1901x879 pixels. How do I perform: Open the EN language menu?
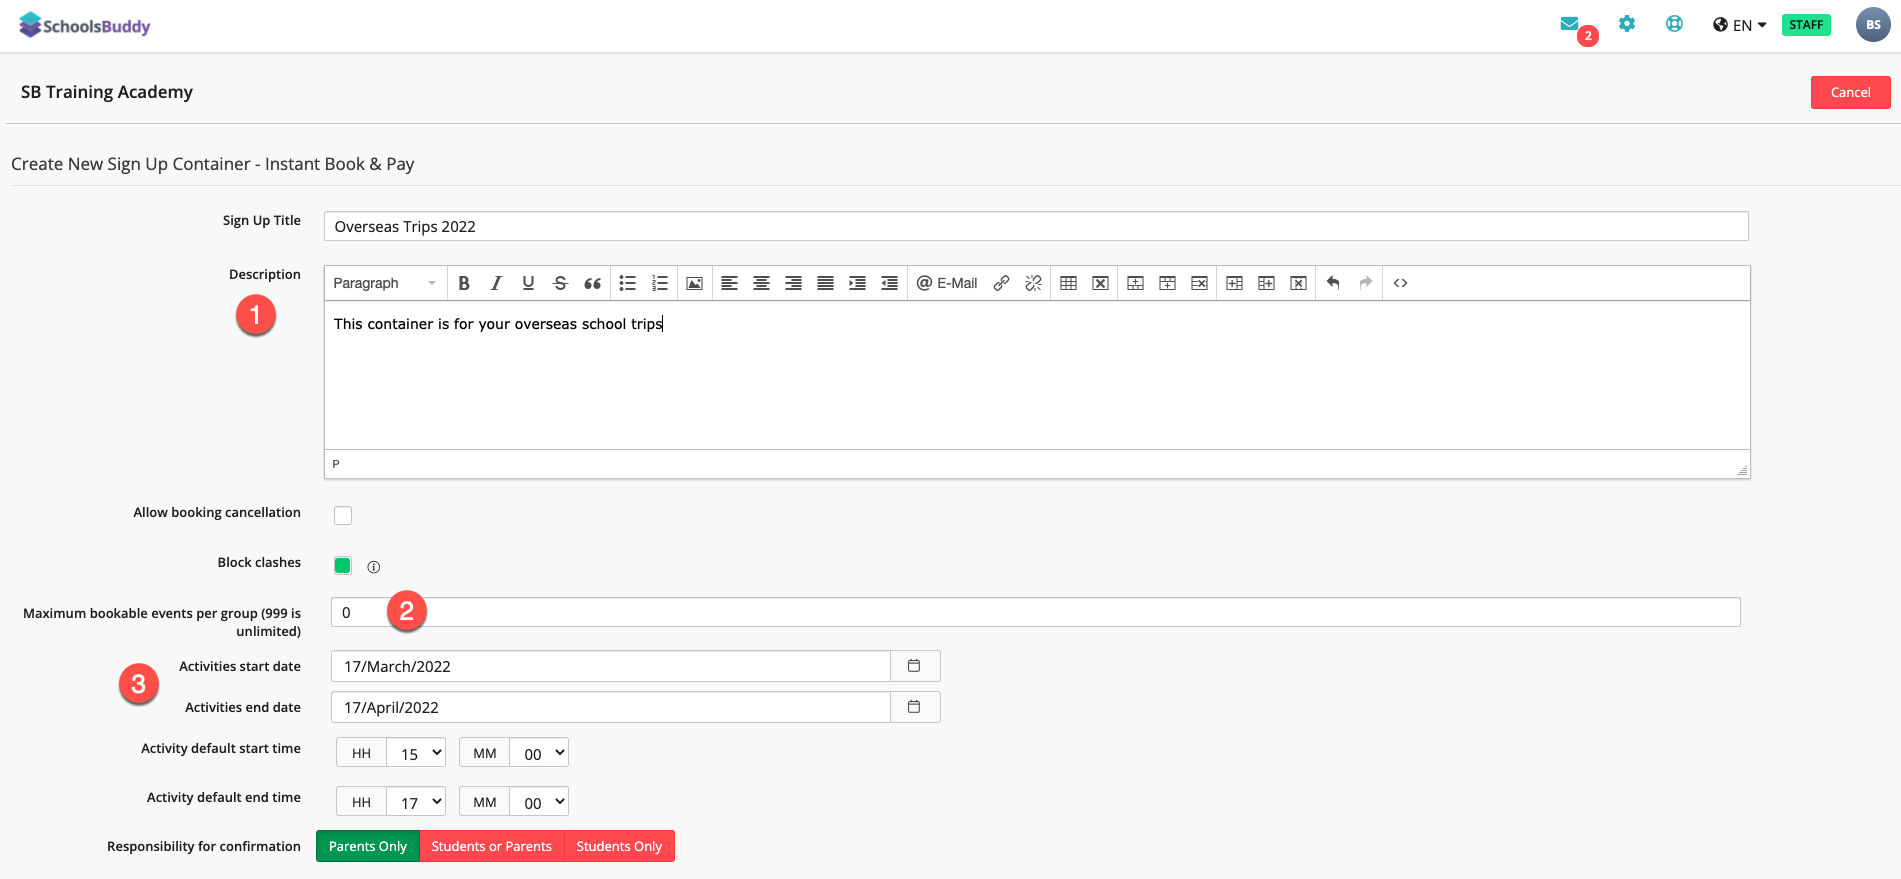(1740, 25)
